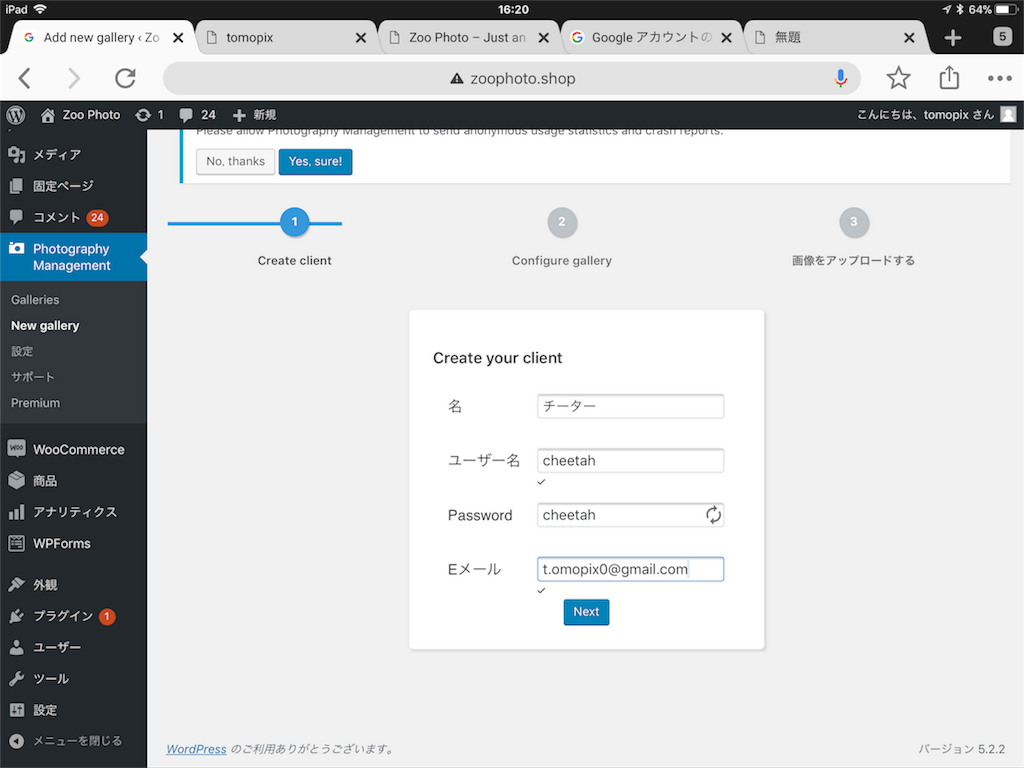The image size is (1024, 768).
Task: Tap the microphone voice search icon
Action: [840, 78]
